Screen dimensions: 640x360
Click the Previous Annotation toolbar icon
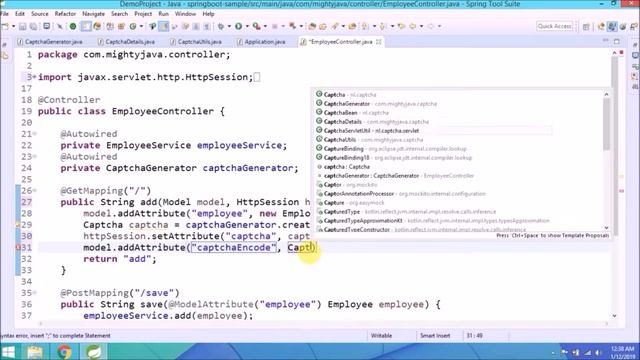[383, 26]
